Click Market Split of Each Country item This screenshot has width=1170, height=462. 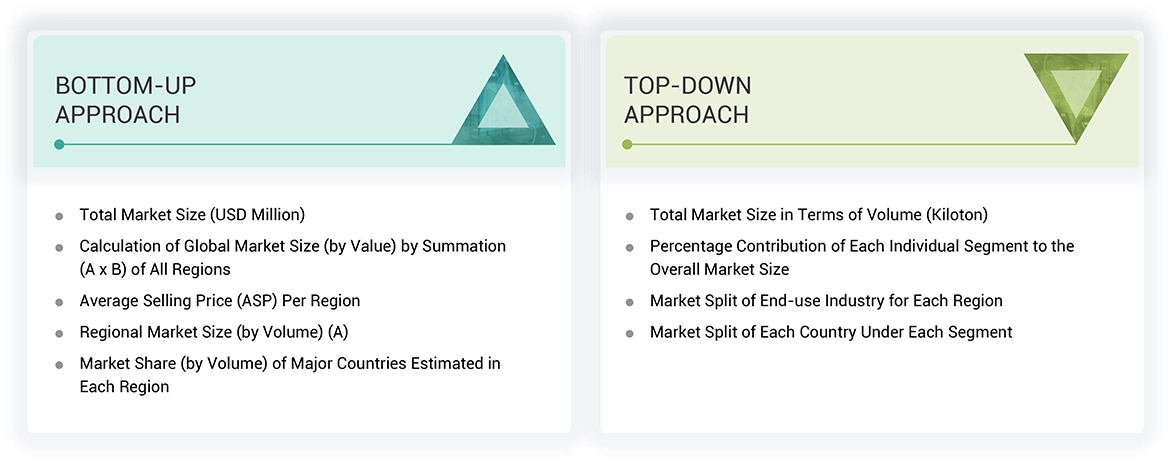830,331
